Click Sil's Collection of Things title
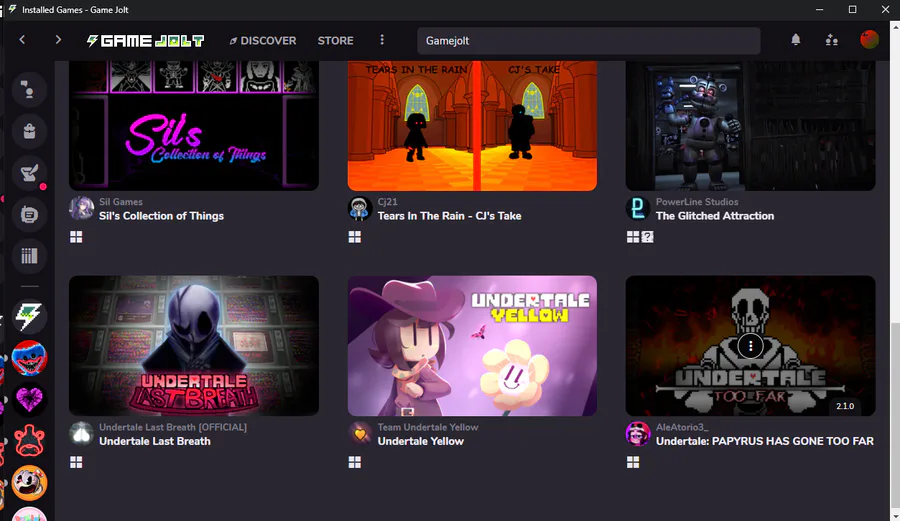900x521 pixels. click(x=161, y=216)
